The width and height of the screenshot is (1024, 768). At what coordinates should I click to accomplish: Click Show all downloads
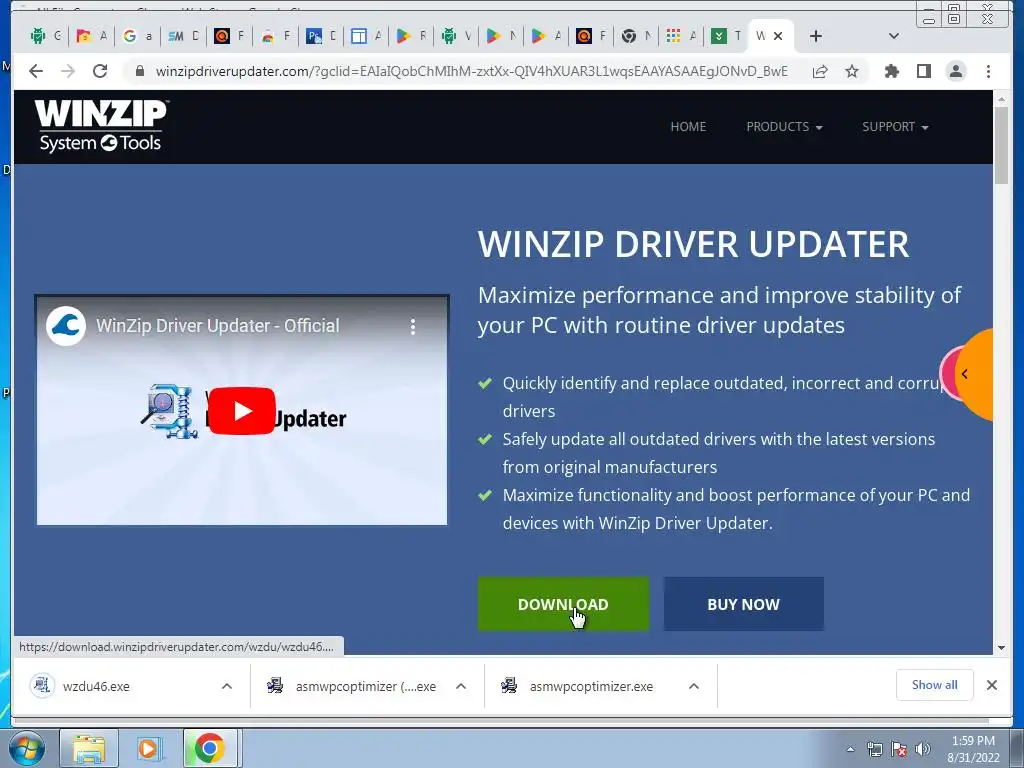[x=935, y=684]
